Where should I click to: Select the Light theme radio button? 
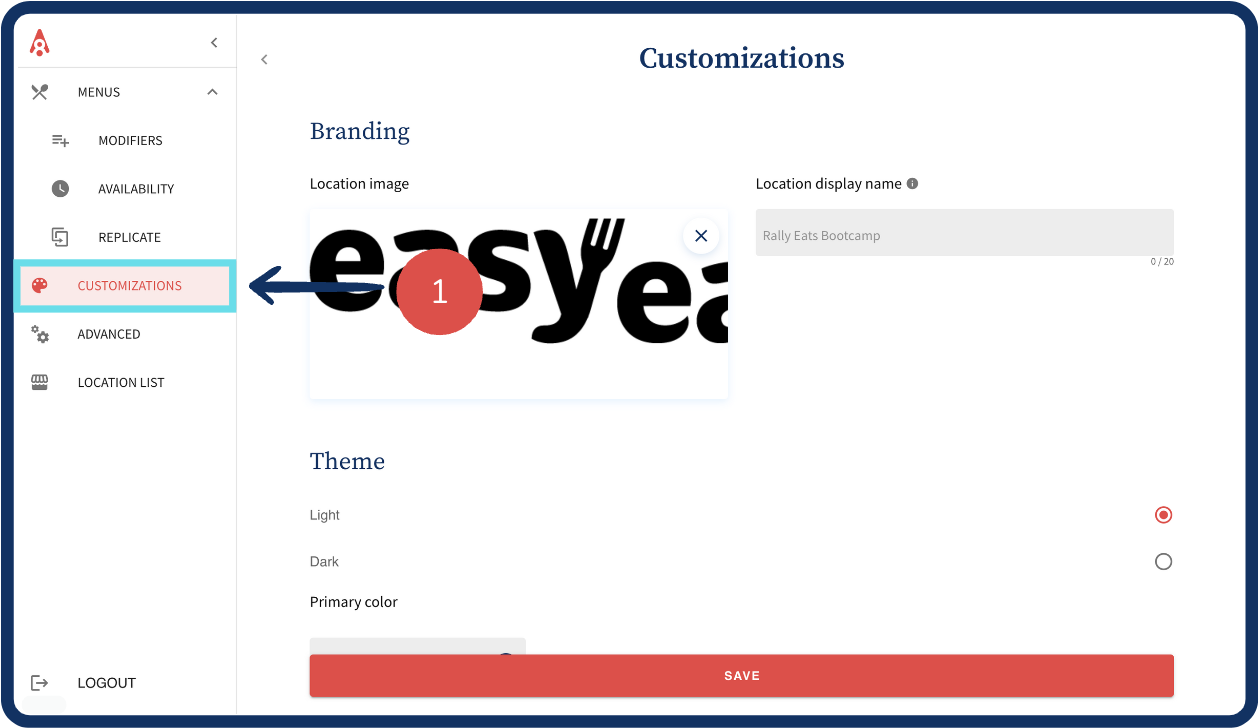(1163, 515)
